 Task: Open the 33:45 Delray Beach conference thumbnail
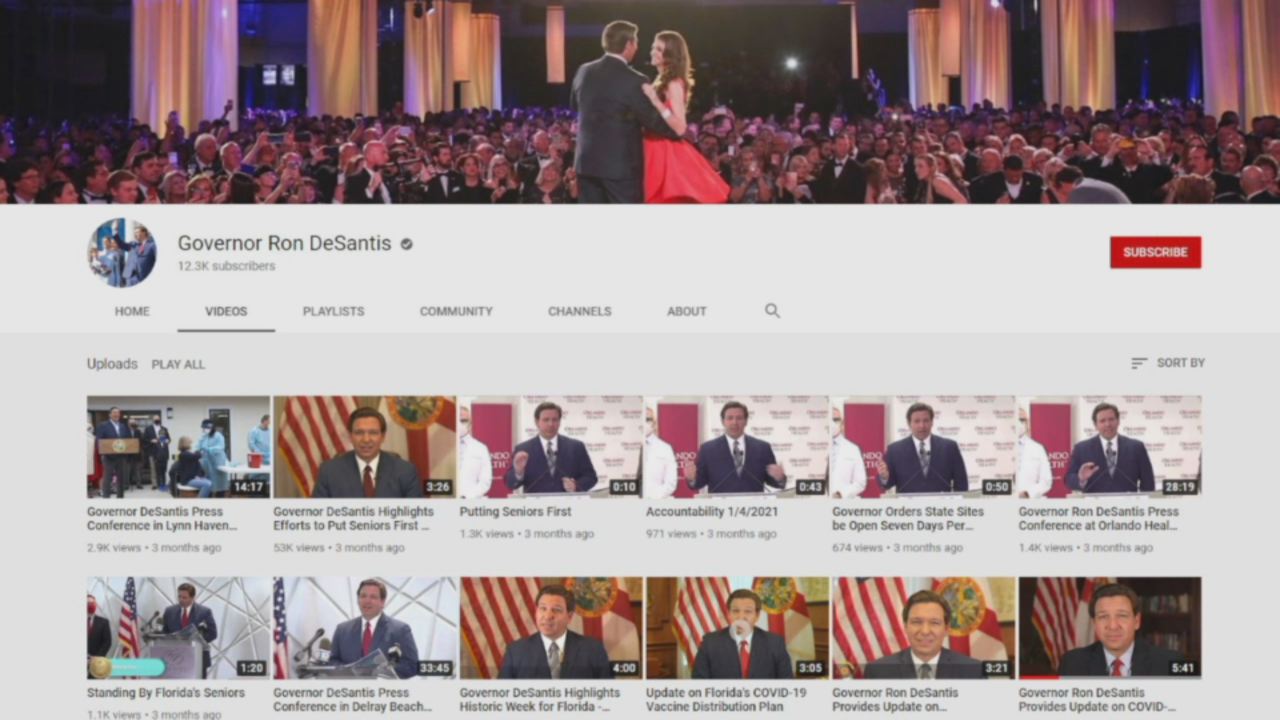coord(364,628)
